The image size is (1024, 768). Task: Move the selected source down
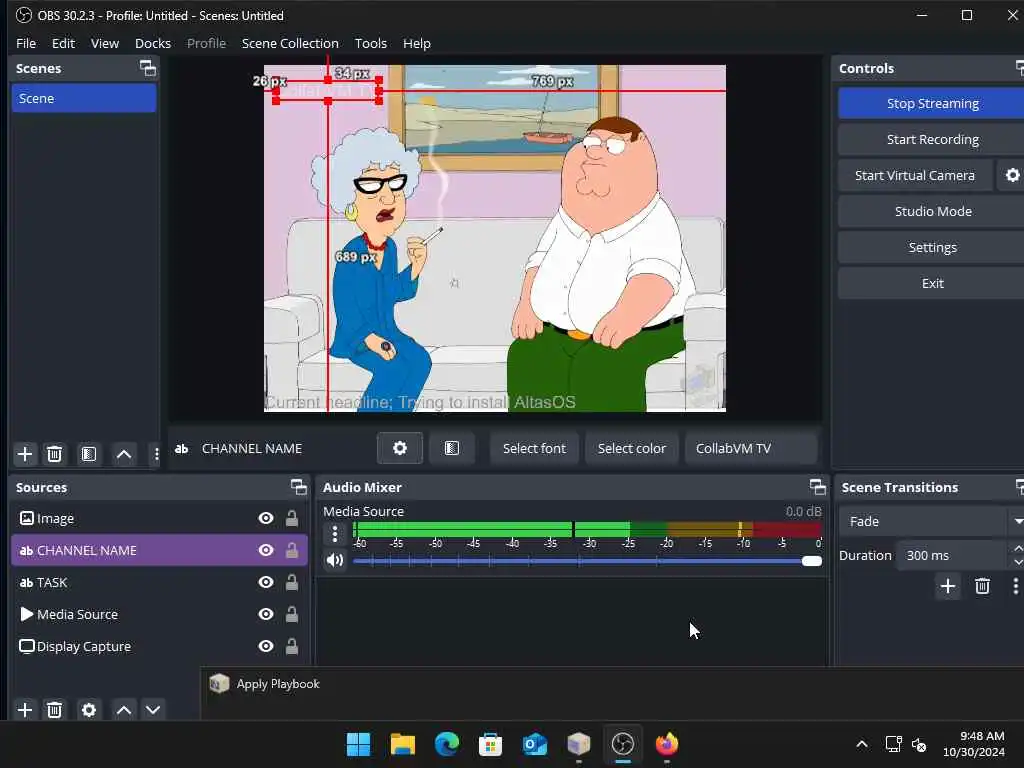click(153, 710)
